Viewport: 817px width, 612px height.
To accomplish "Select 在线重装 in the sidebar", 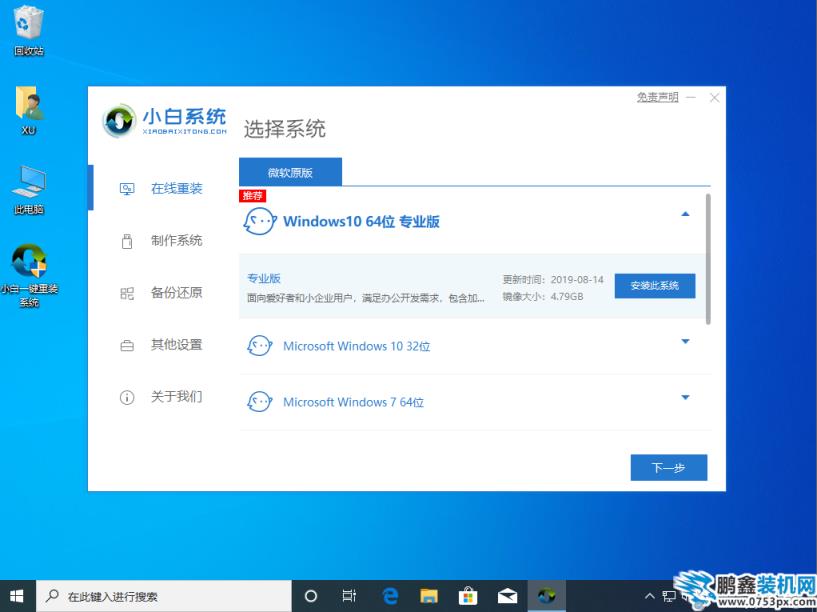I will [177, 189].
